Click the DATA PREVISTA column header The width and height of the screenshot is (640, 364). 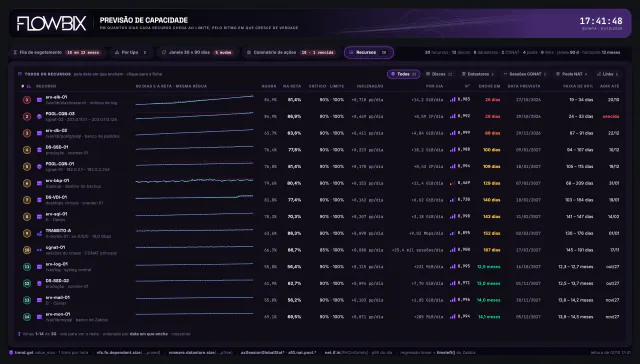[x=524, y=86]
